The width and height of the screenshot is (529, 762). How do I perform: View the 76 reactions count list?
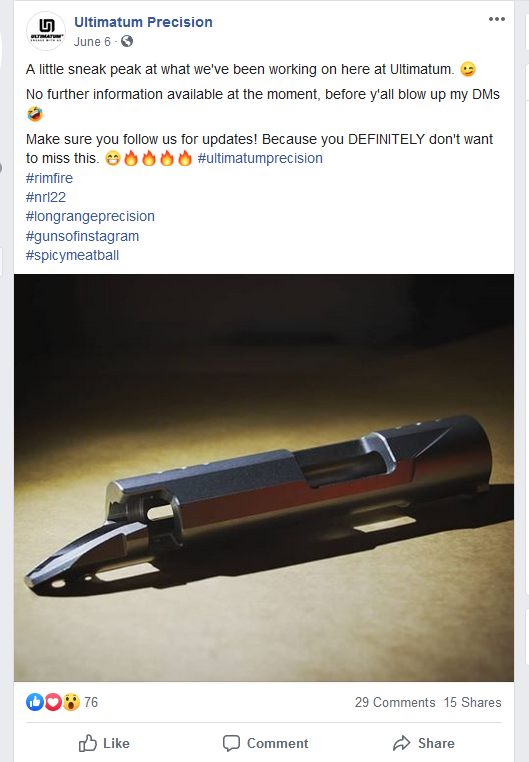click(91, 702)
